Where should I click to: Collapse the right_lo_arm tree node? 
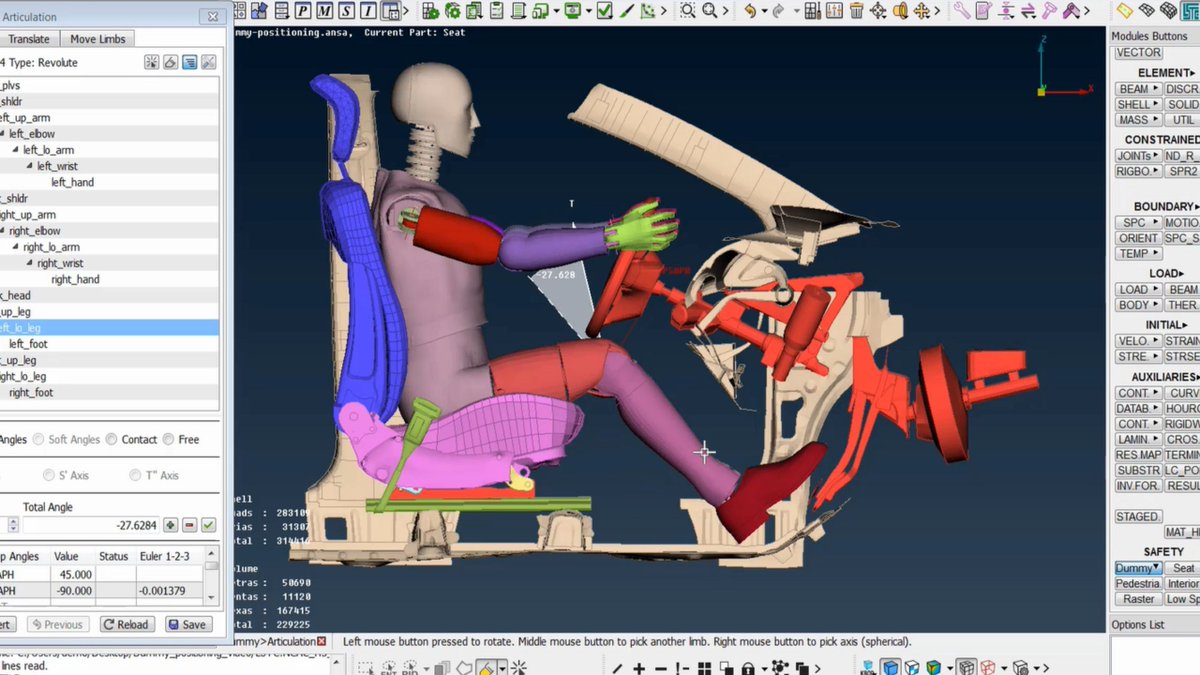click(16, 247)
